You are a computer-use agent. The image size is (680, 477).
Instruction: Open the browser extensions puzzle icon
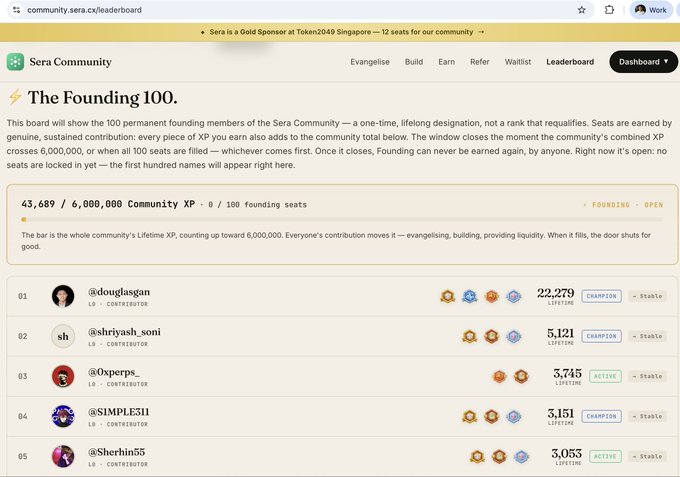[x=609, y=10]
